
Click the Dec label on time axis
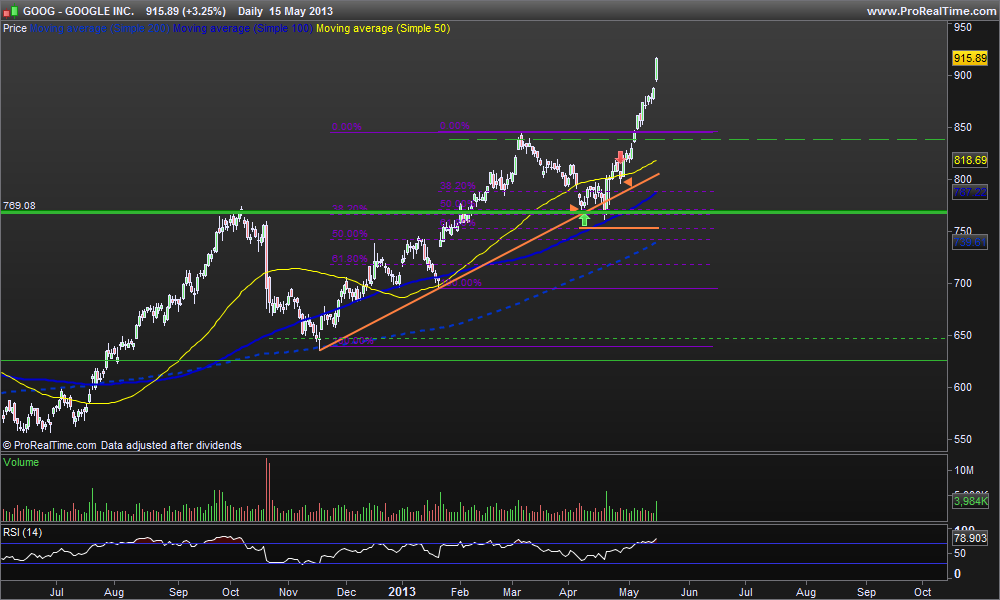click(346, 592)
